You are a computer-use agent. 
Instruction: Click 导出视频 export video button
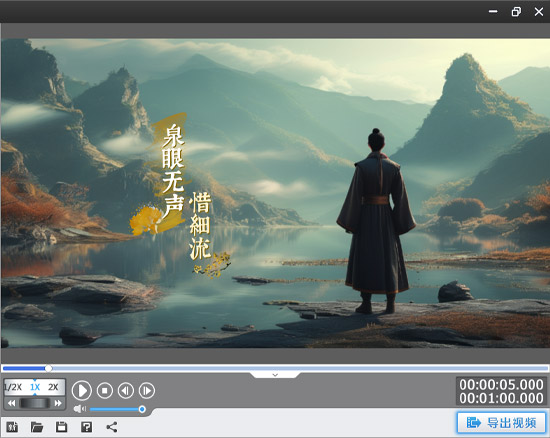point(502,423)
